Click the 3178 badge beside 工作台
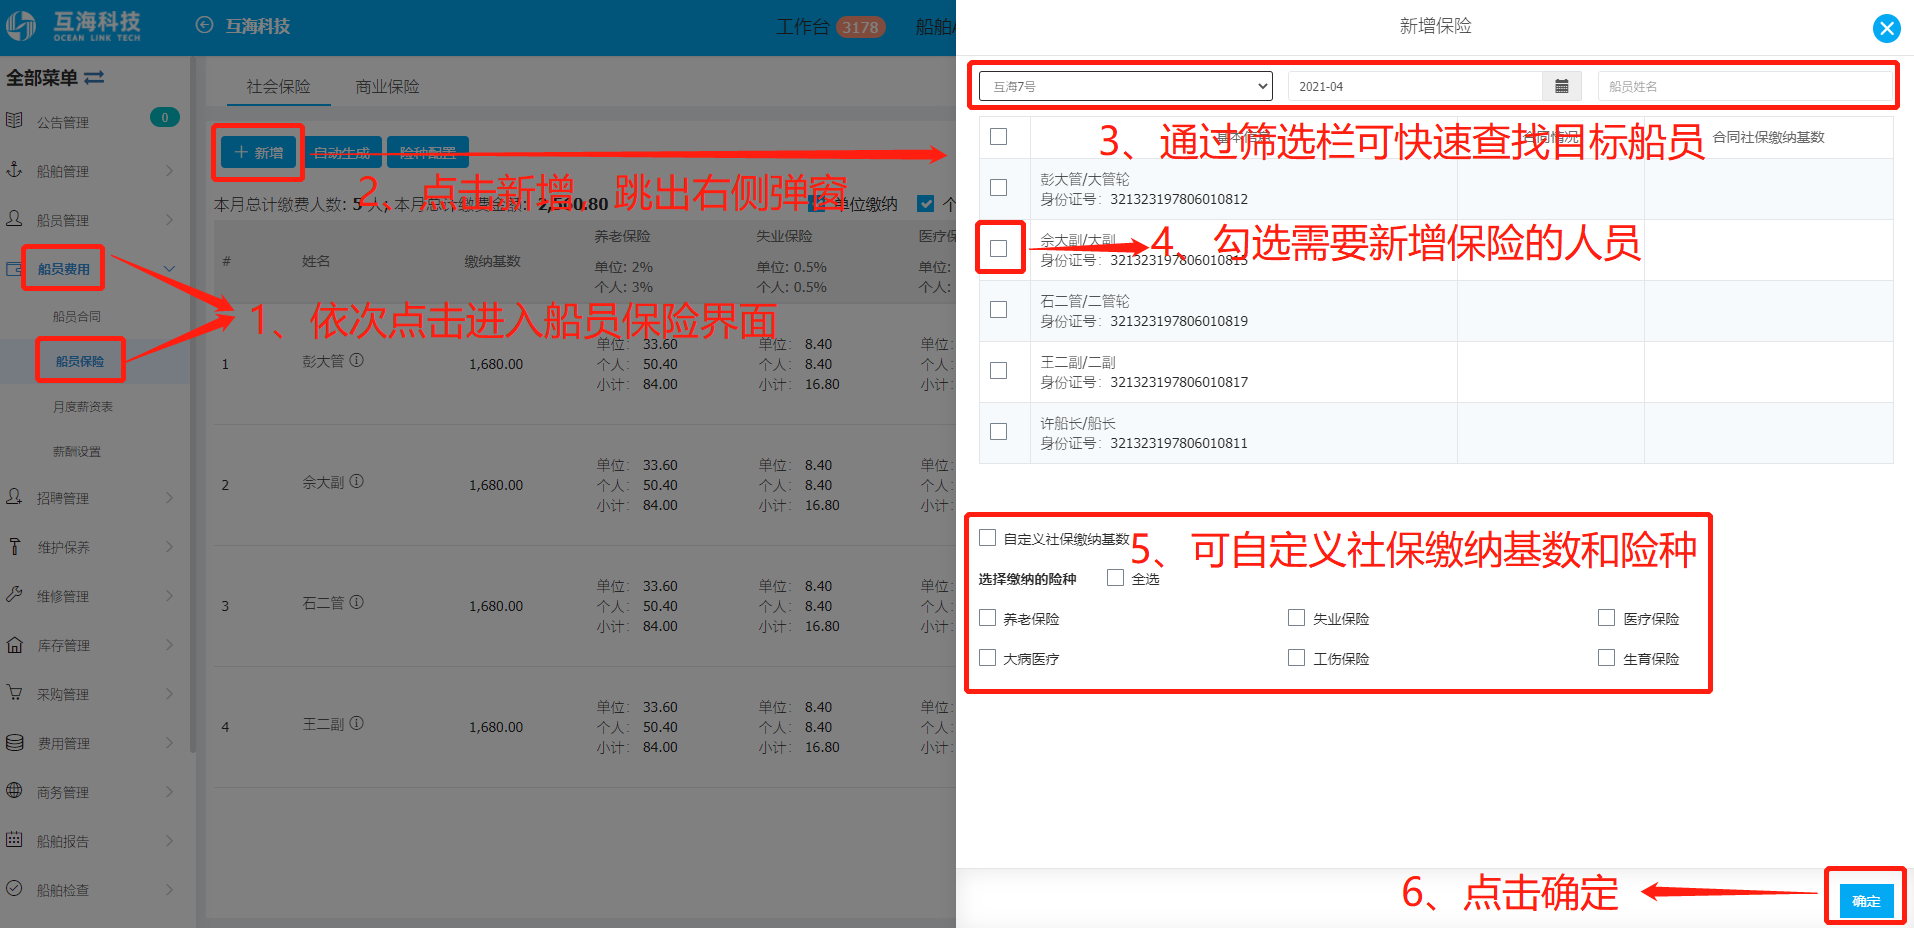Viewport: 1914px width, 928px height. pos(860,27)
